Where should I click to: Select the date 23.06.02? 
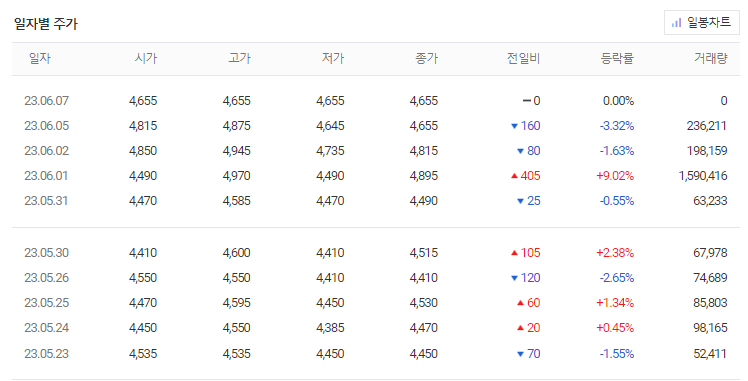click(46, 151)
